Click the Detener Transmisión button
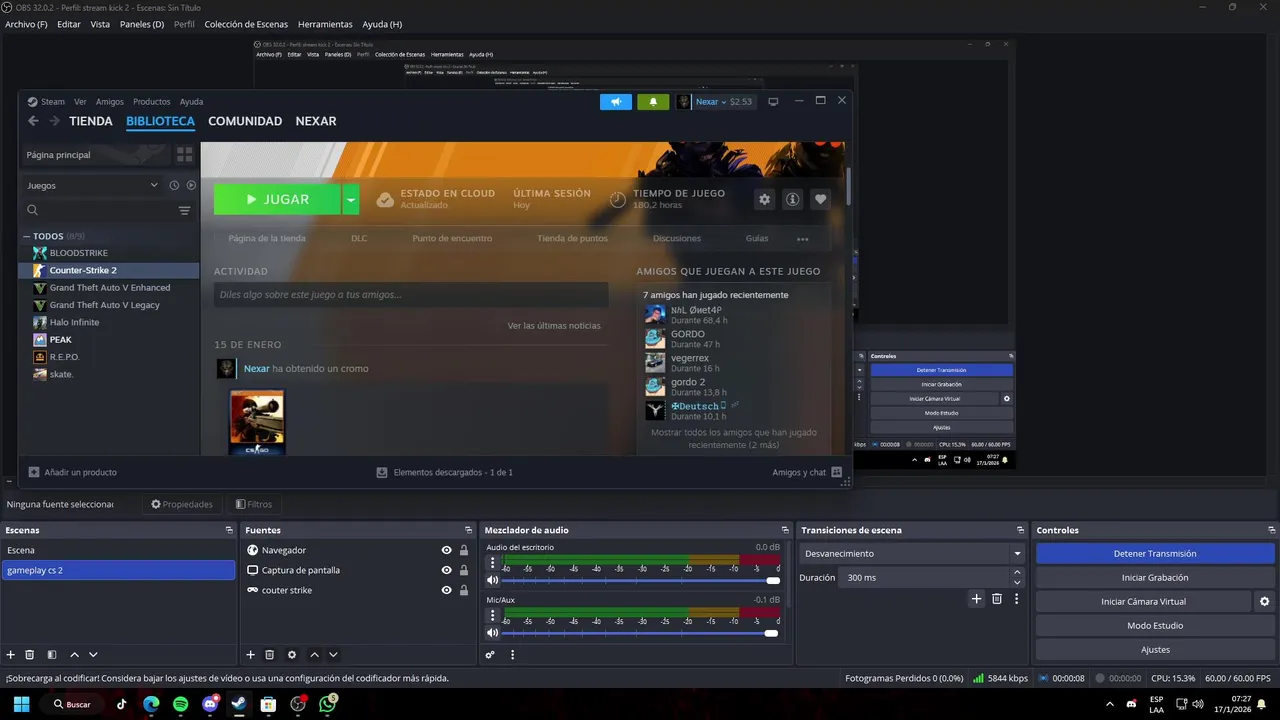The image size is (1280, 720). click(1155, 553)
